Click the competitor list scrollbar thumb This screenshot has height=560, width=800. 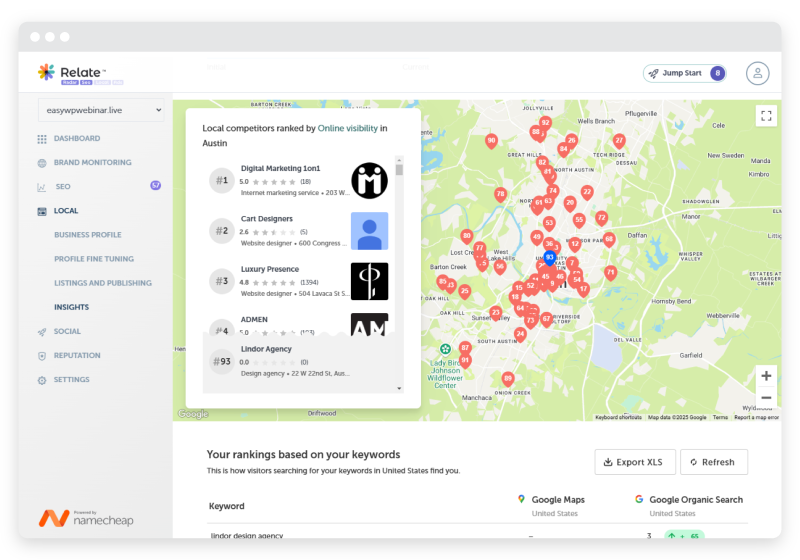(399, 169)
